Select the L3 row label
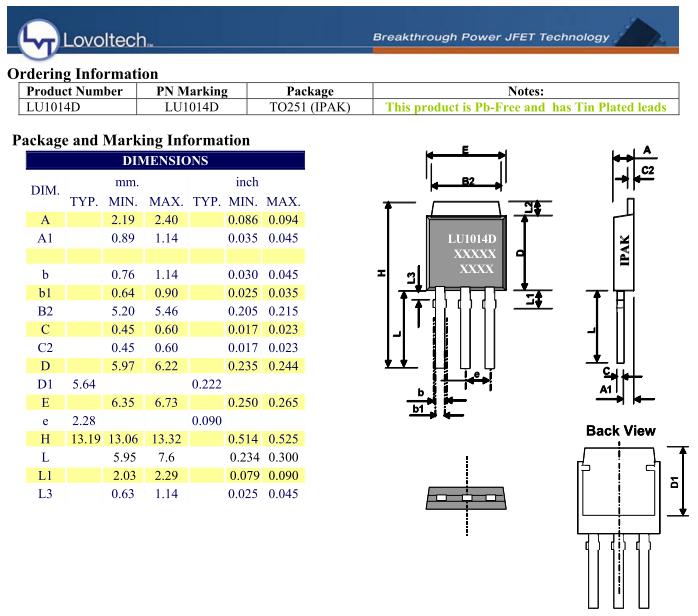The width and height of the screenshot is (698, 616). tap(45, 494)
